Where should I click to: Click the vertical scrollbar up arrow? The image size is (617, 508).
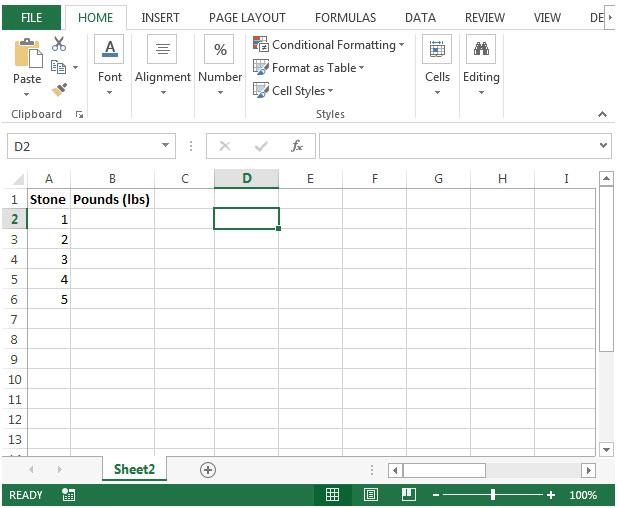pyautogui.click(x=606, y=178)
